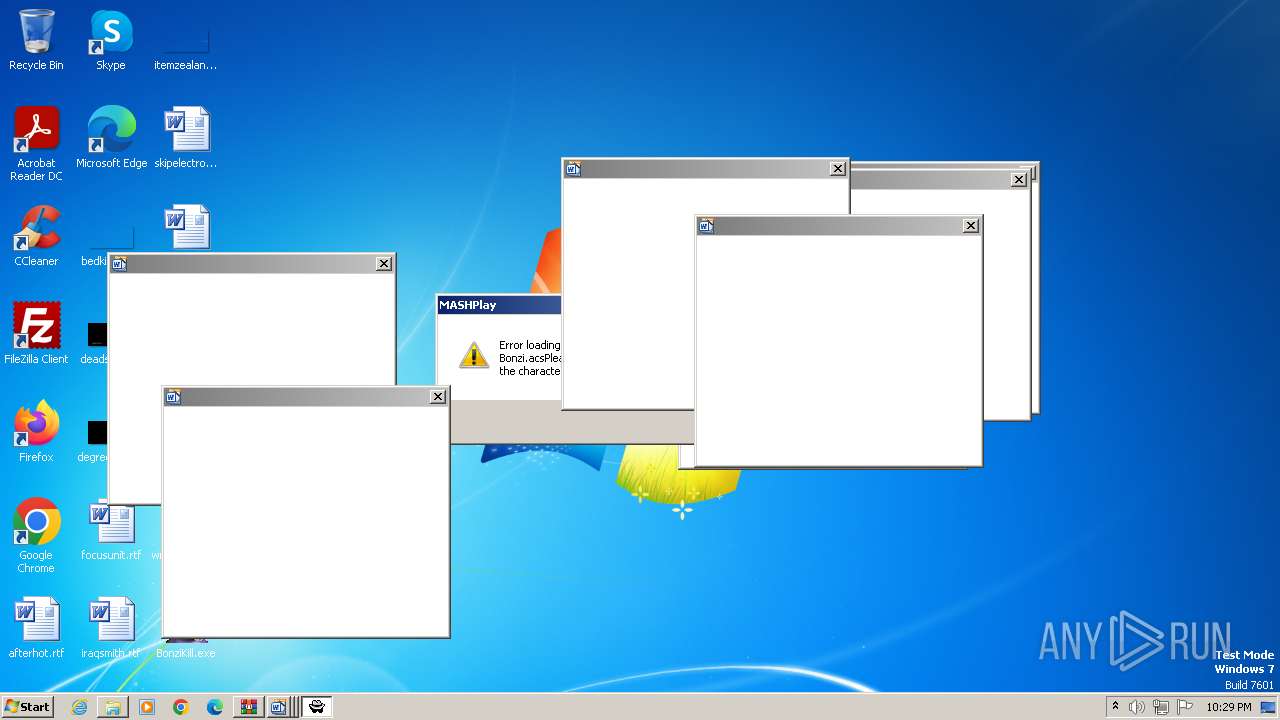Open Google Chrome desktop shortcut
Image resolution: width=1280 pixels, height=720 pixels.
pos(36,536)
